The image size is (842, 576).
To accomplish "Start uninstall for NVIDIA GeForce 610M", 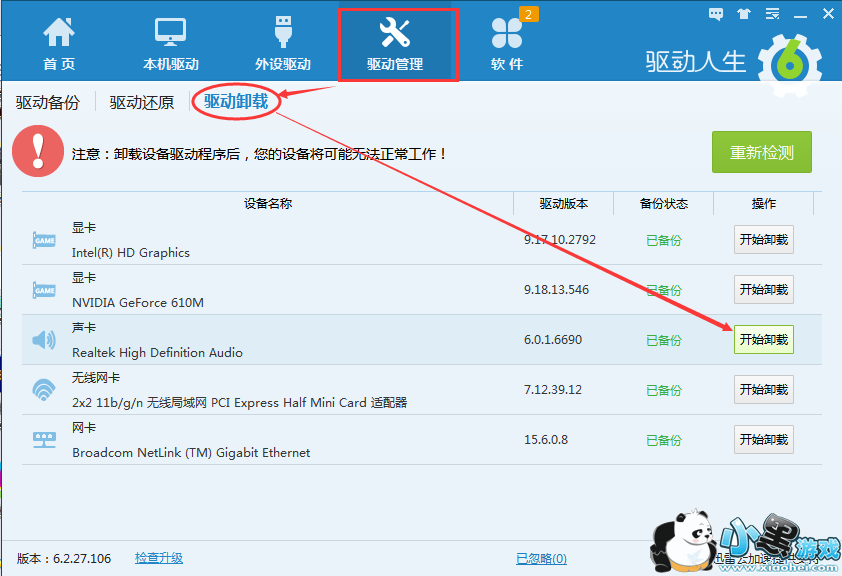I will click(764, 289).
